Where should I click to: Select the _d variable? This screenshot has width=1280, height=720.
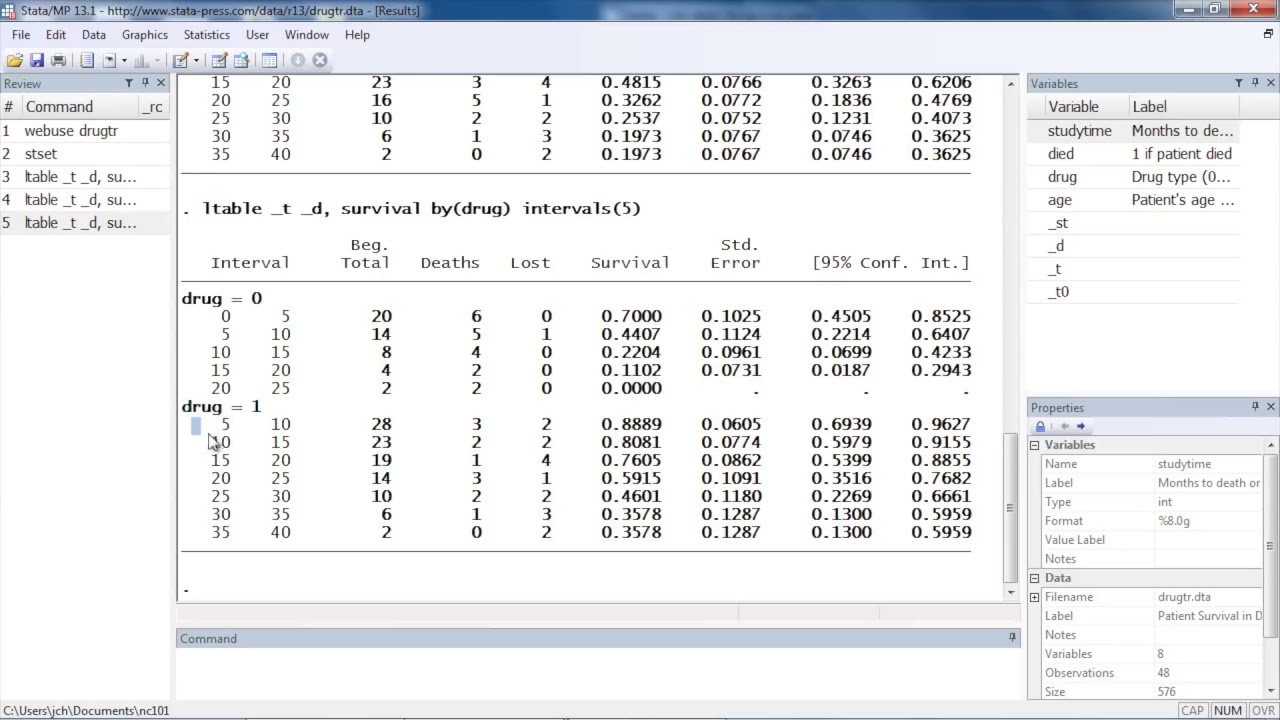tap(1135, 246)
